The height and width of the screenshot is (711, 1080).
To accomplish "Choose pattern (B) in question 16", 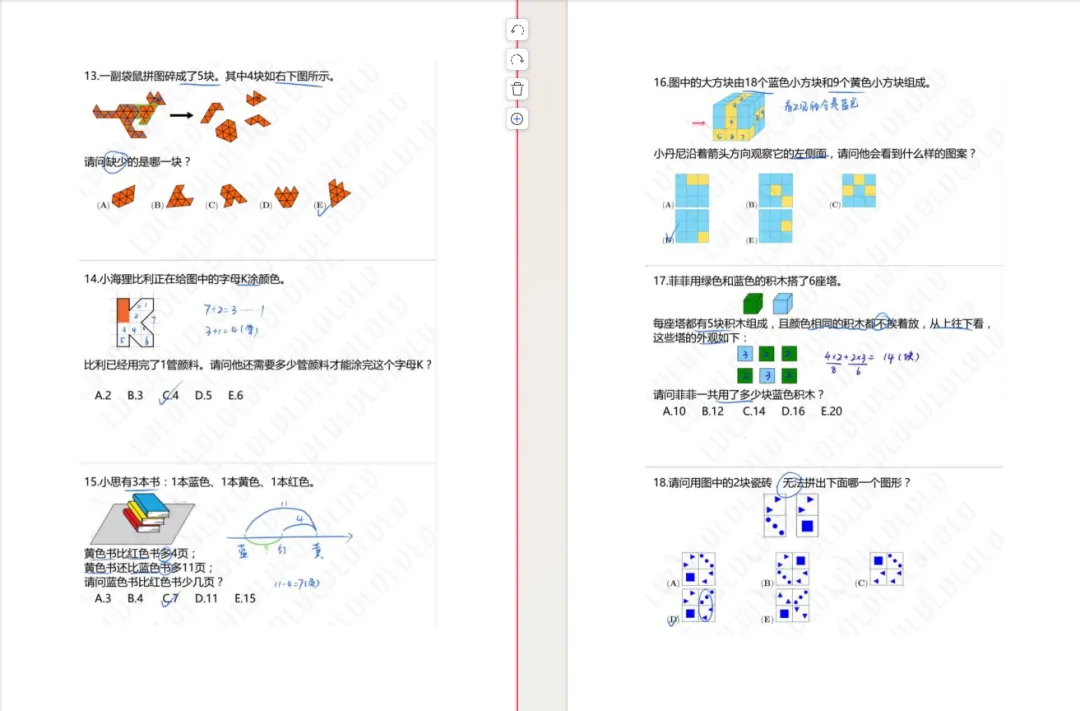I will (x=776, y=191).
